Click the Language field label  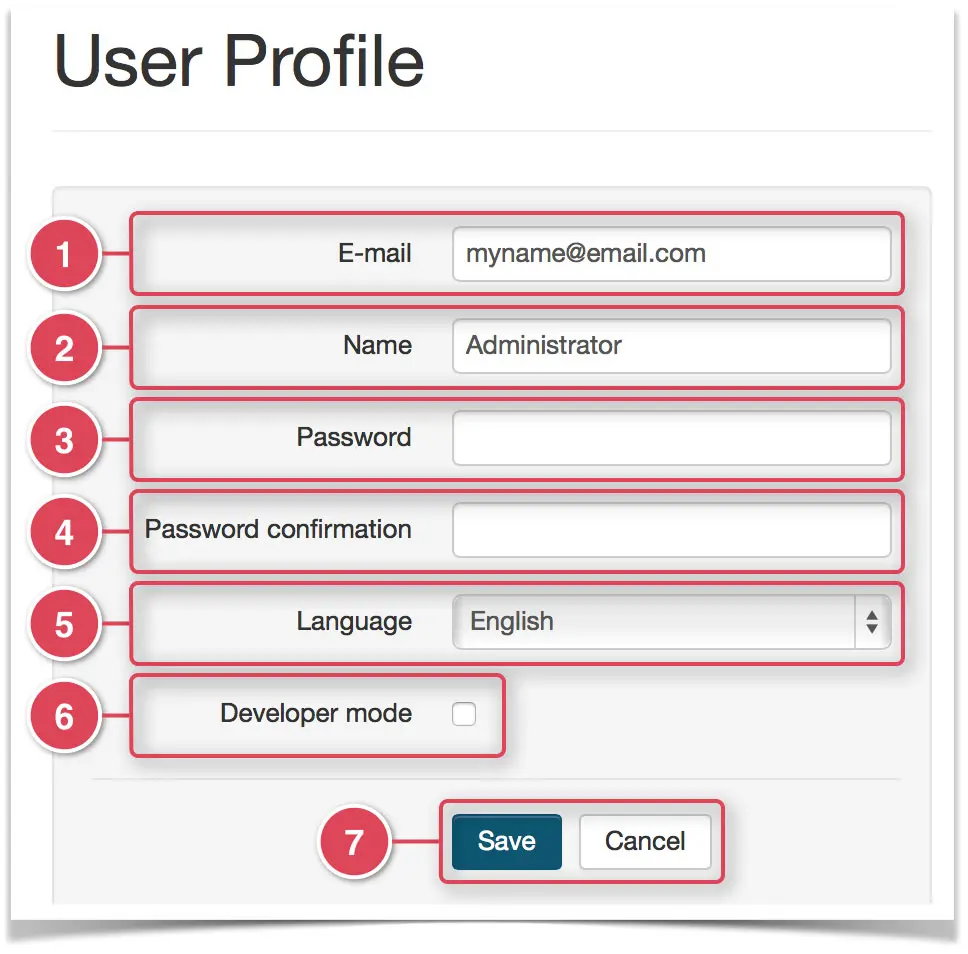pyautogui.click(x=354, y=622)
